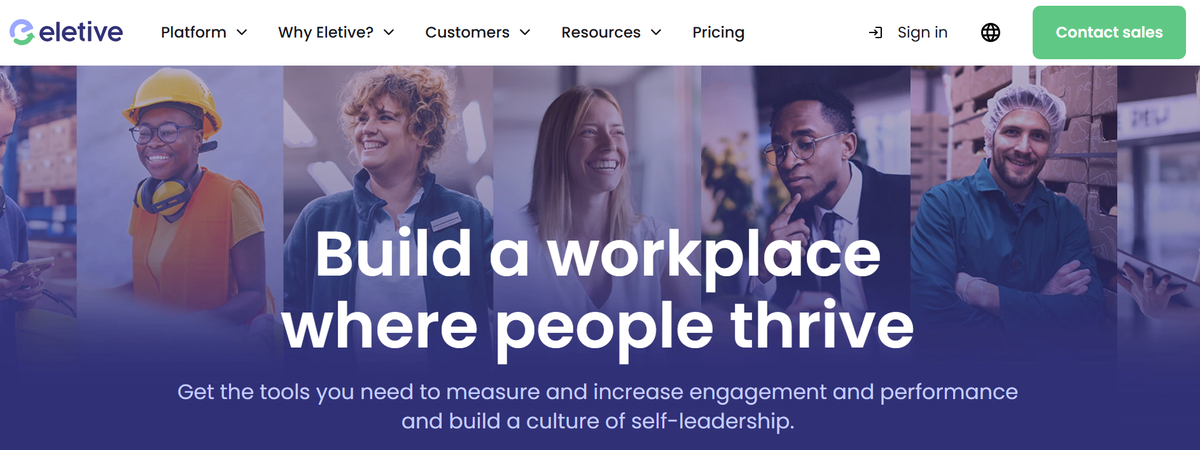Click the Sign in text link

[x=922, y=32]
